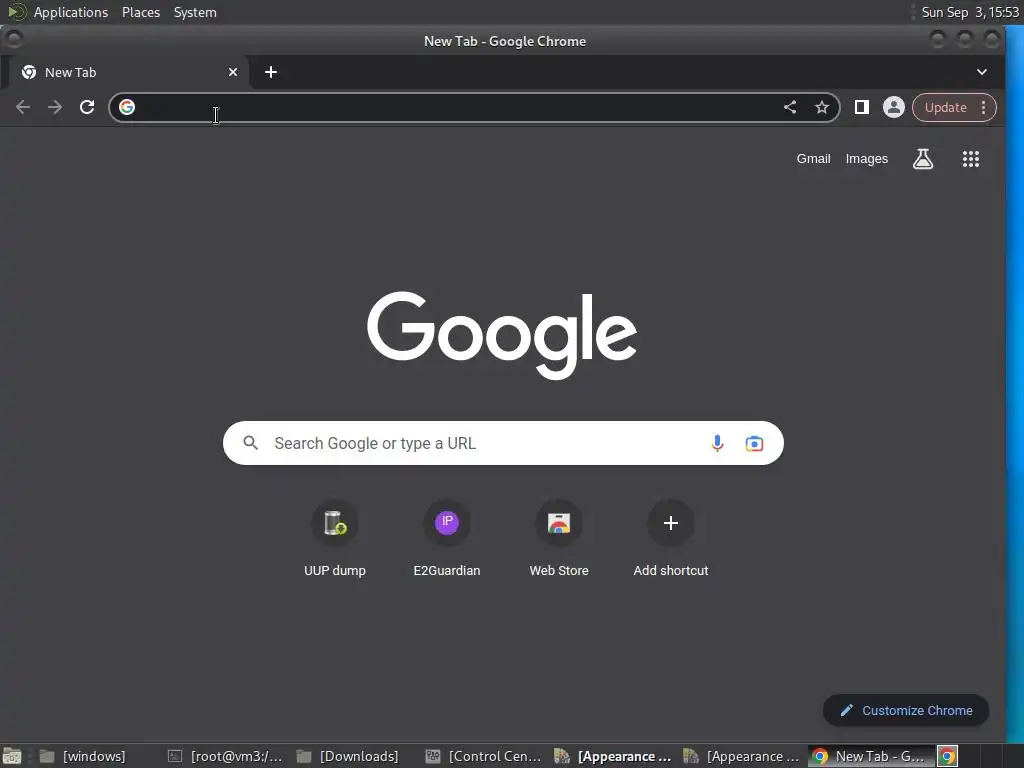This screenshot has width=1024, height=768.
Task: Open the Gmail link
Action: coord(813,159)
